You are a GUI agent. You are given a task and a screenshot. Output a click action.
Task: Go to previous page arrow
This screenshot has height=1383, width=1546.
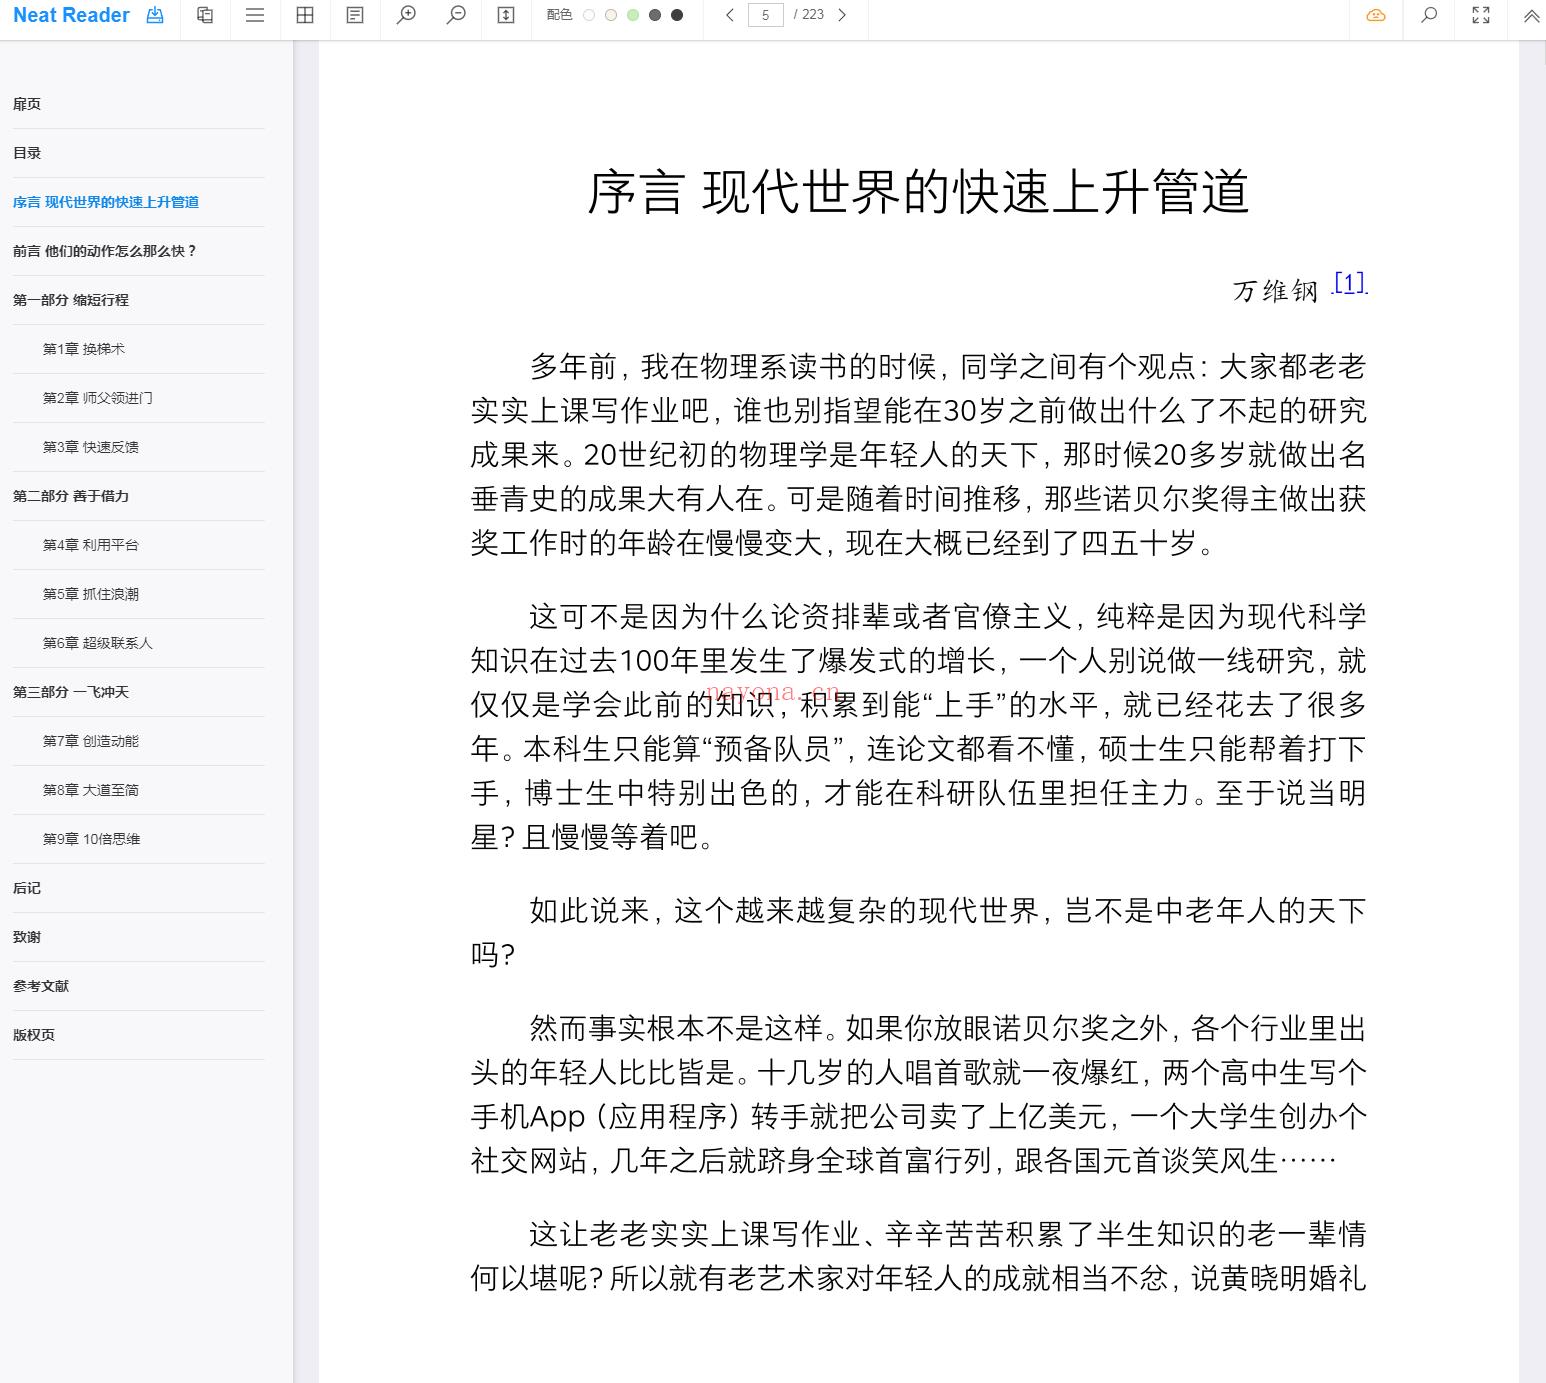point(730,15)
